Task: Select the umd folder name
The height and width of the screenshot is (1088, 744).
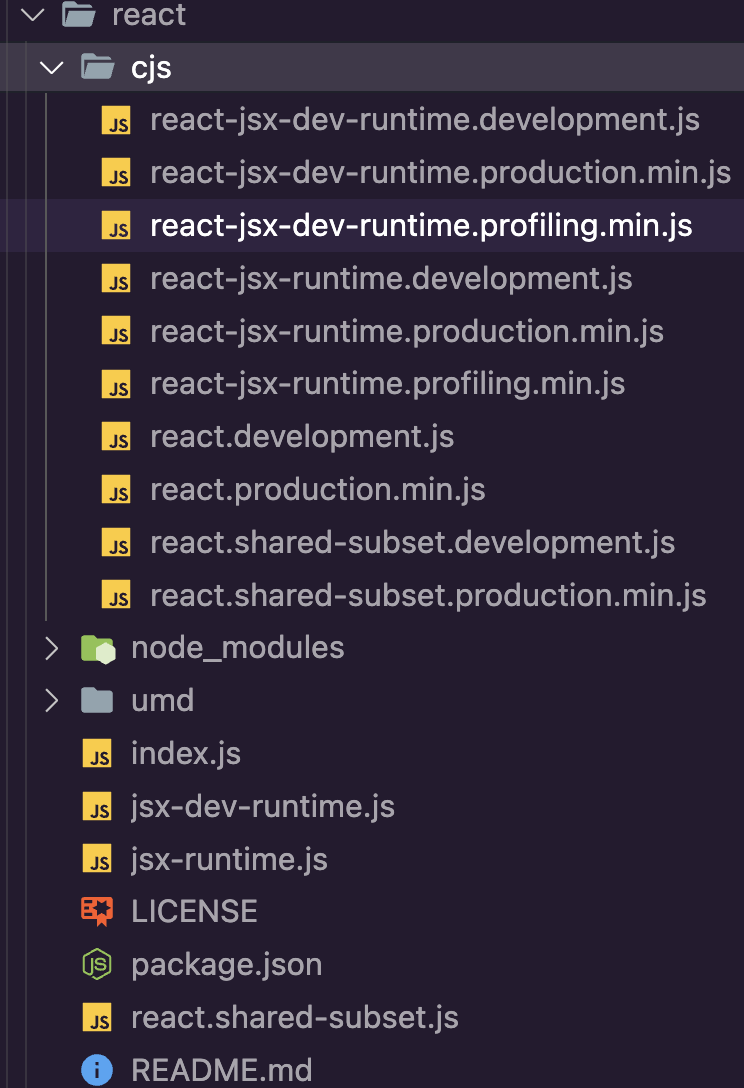Action: pos(162,701)
